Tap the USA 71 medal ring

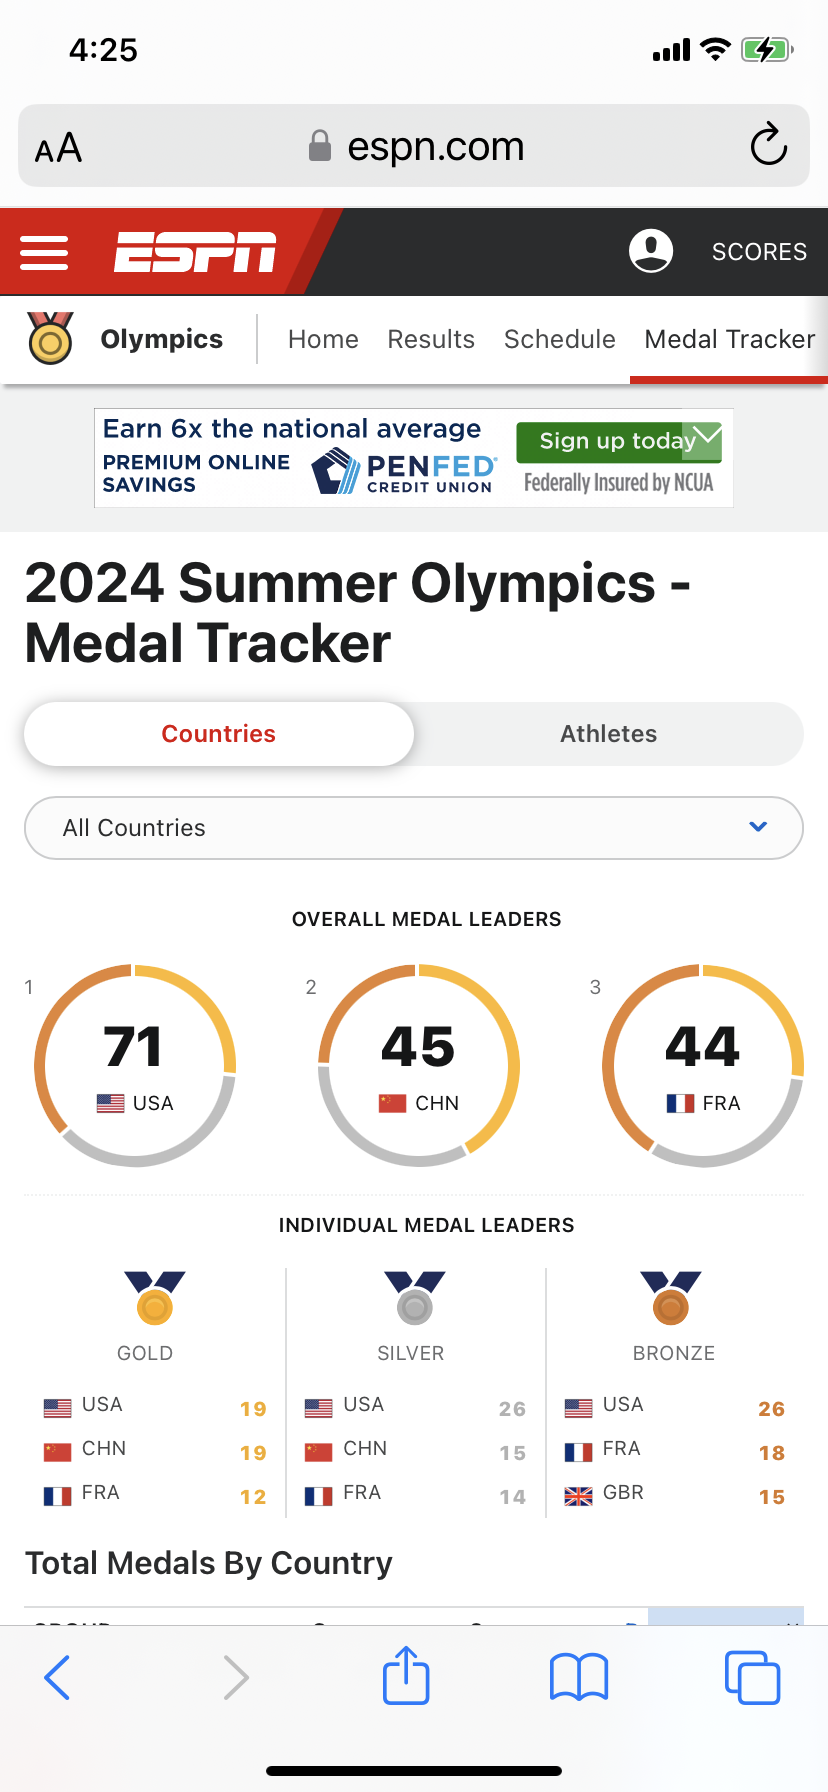(x=135, y=1065)
